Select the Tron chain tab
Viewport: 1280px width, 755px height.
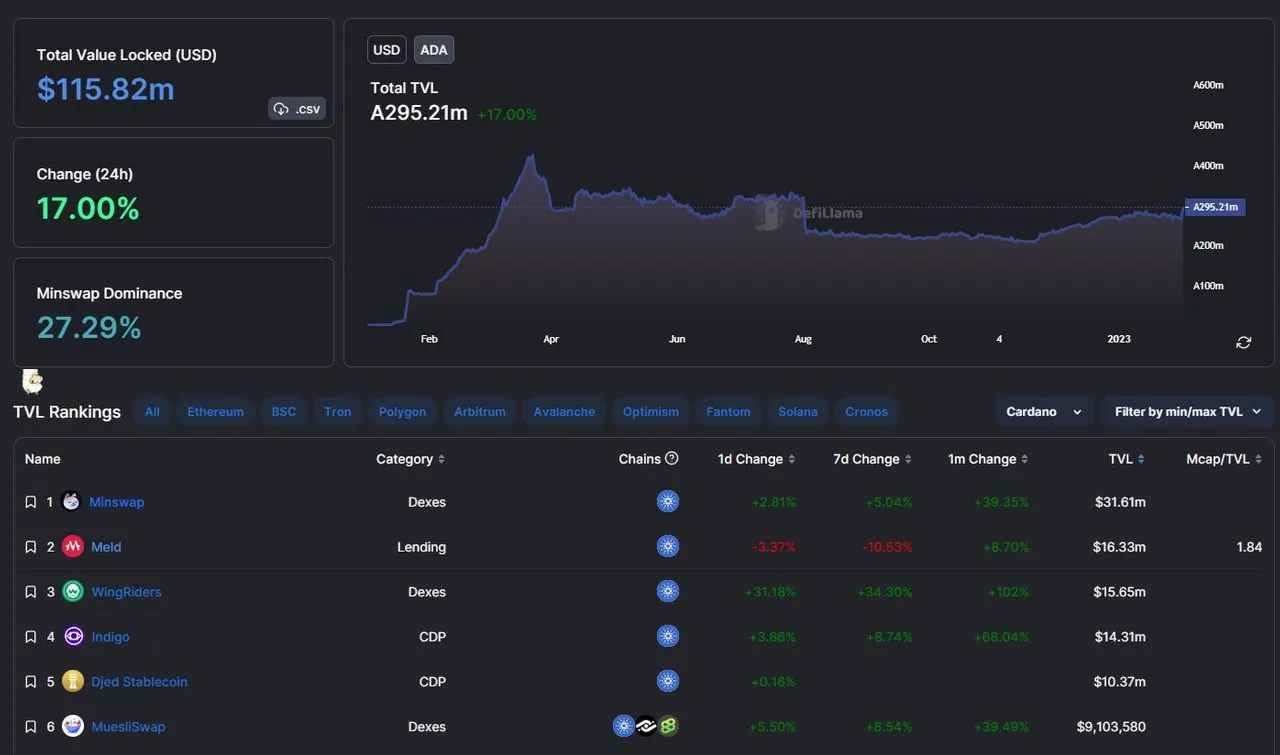tap(338, 412)
